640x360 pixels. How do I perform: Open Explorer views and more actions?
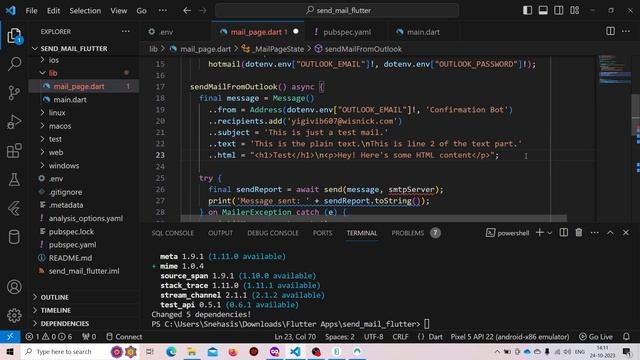(x=126, y=31)
